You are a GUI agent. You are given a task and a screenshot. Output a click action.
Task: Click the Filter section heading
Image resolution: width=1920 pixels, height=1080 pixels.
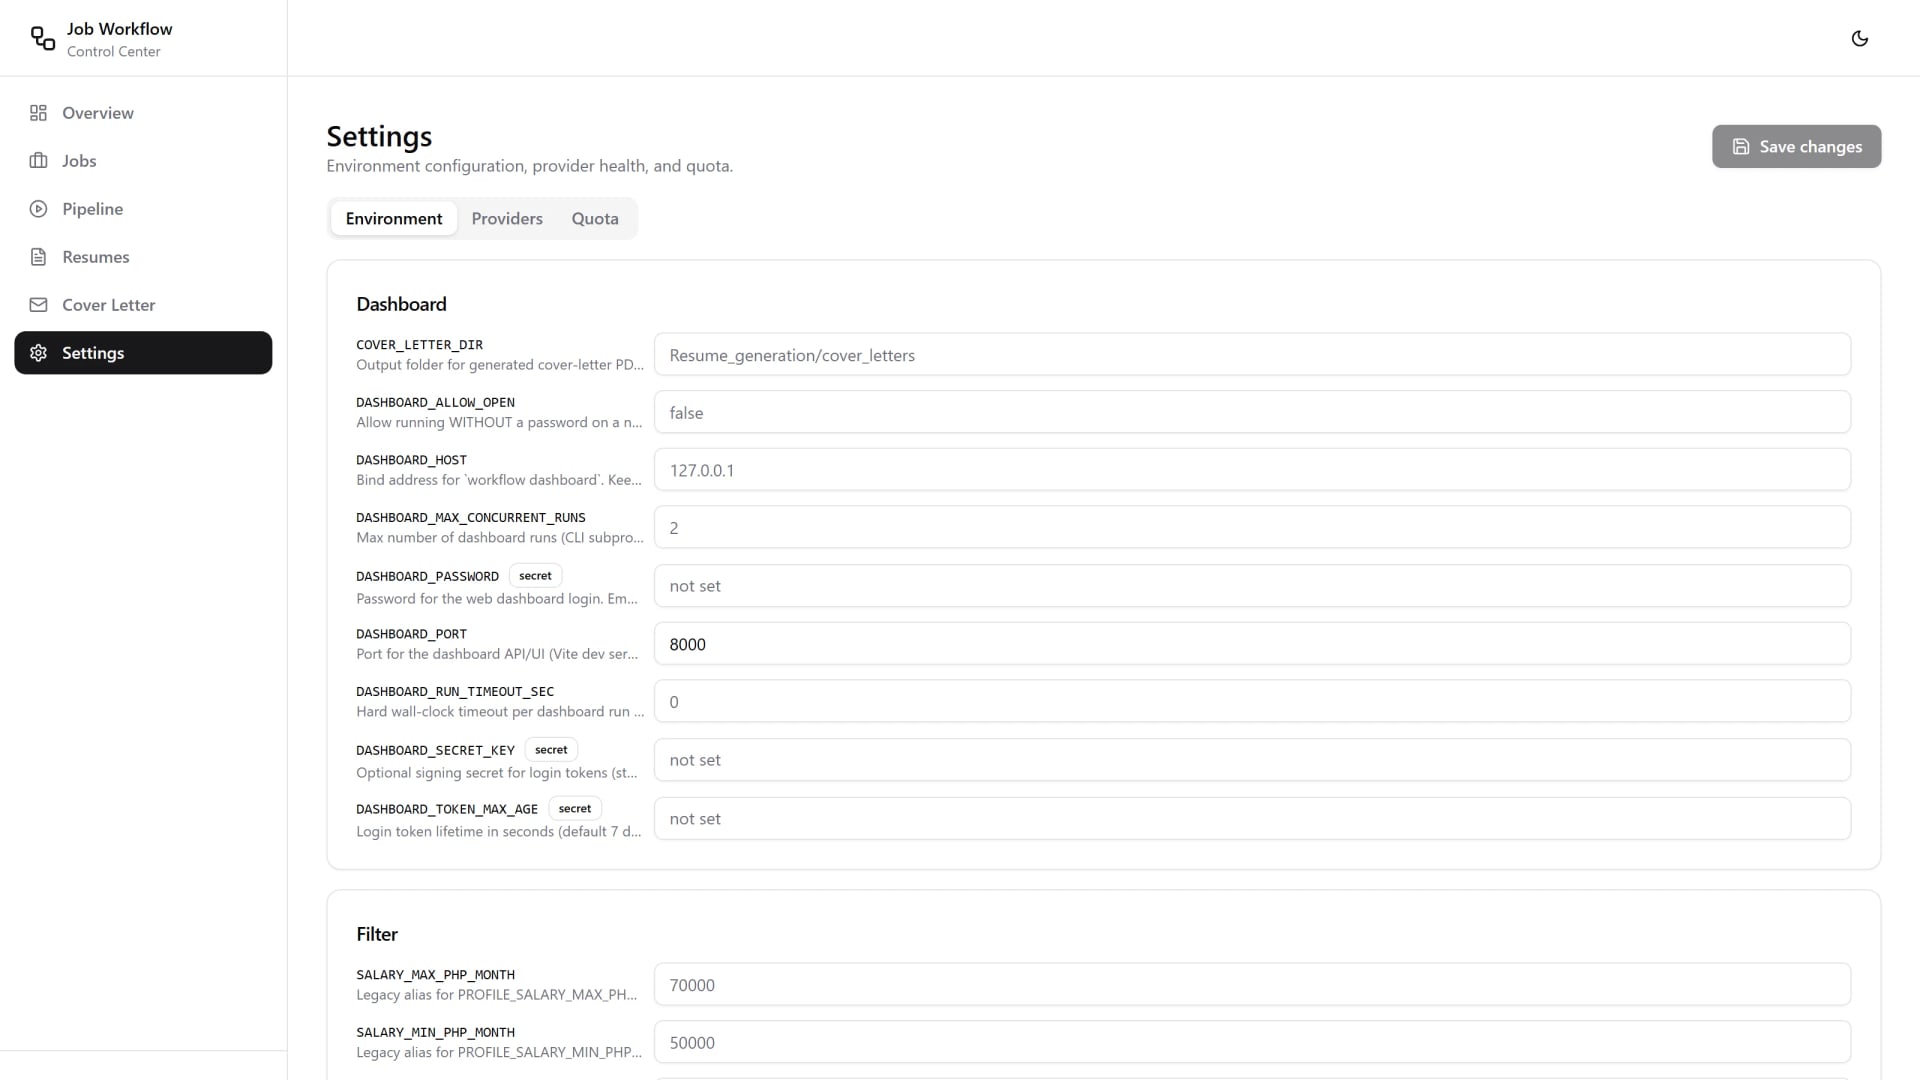click(x=377, y=934)
